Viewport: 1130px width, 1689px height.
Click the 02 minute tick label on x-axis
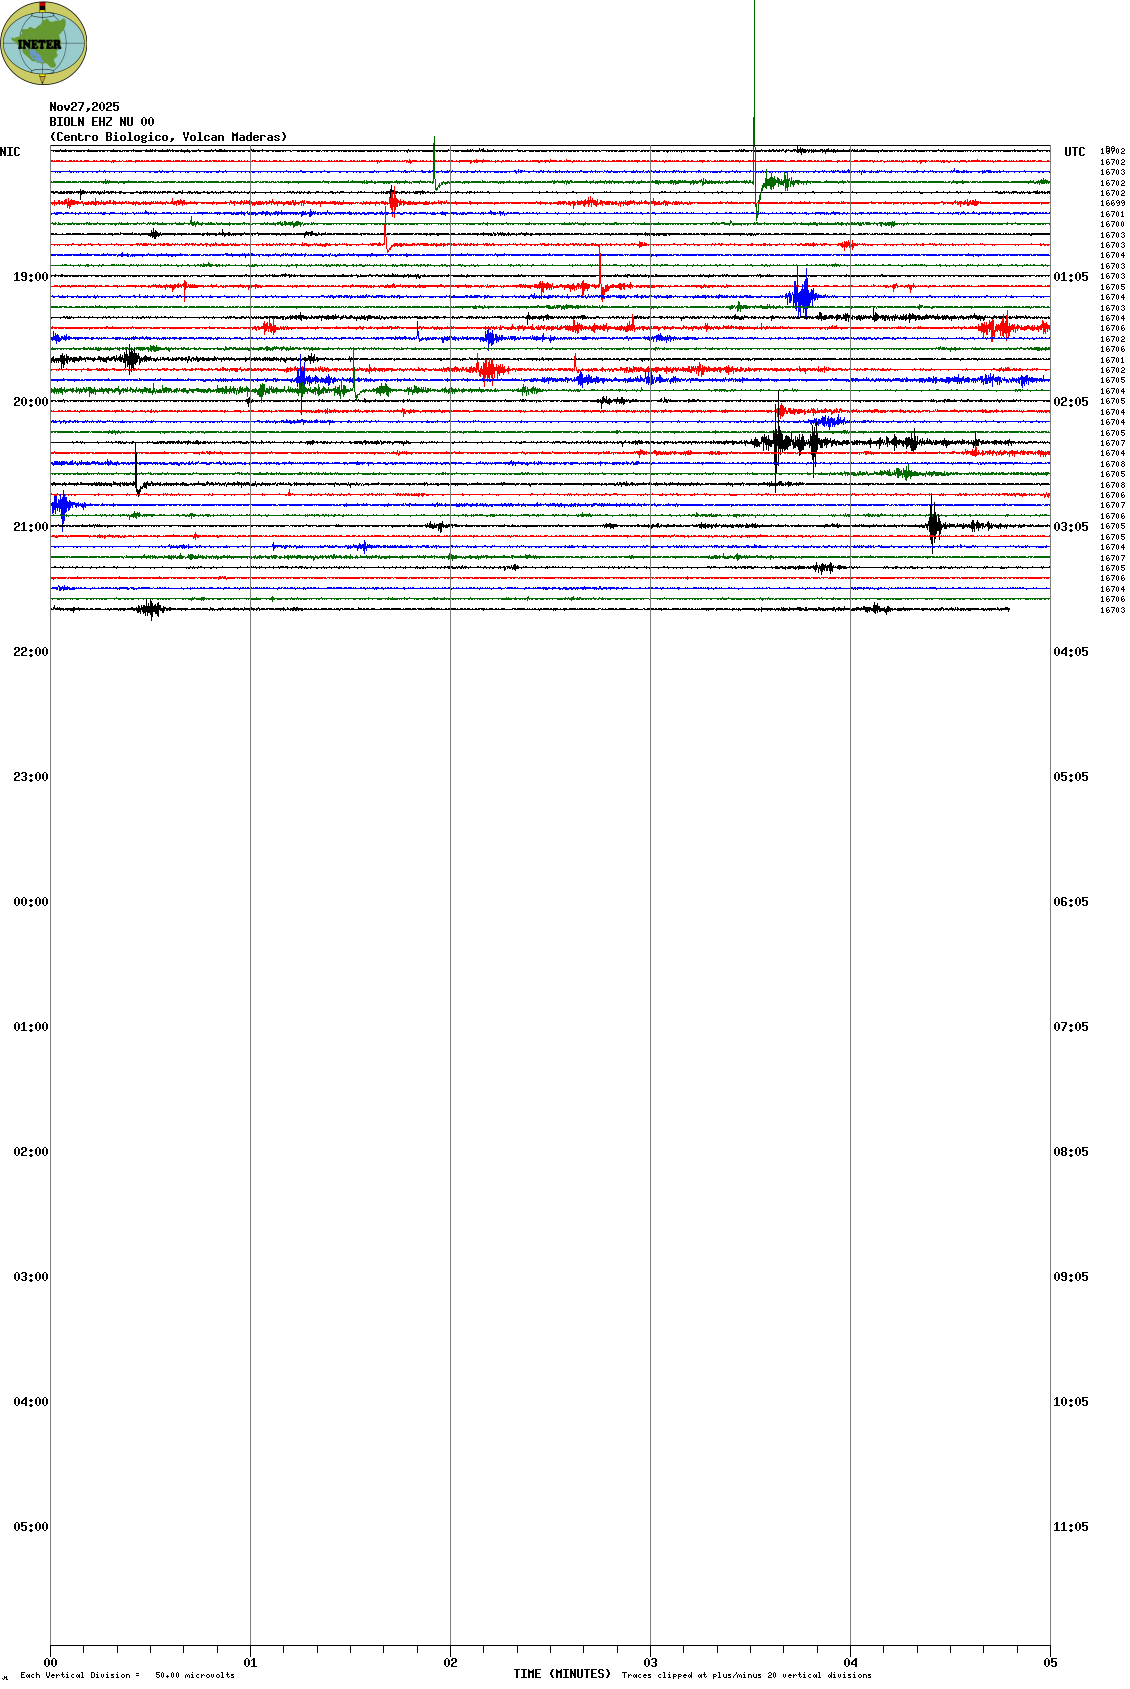(x=450, y=1663)
